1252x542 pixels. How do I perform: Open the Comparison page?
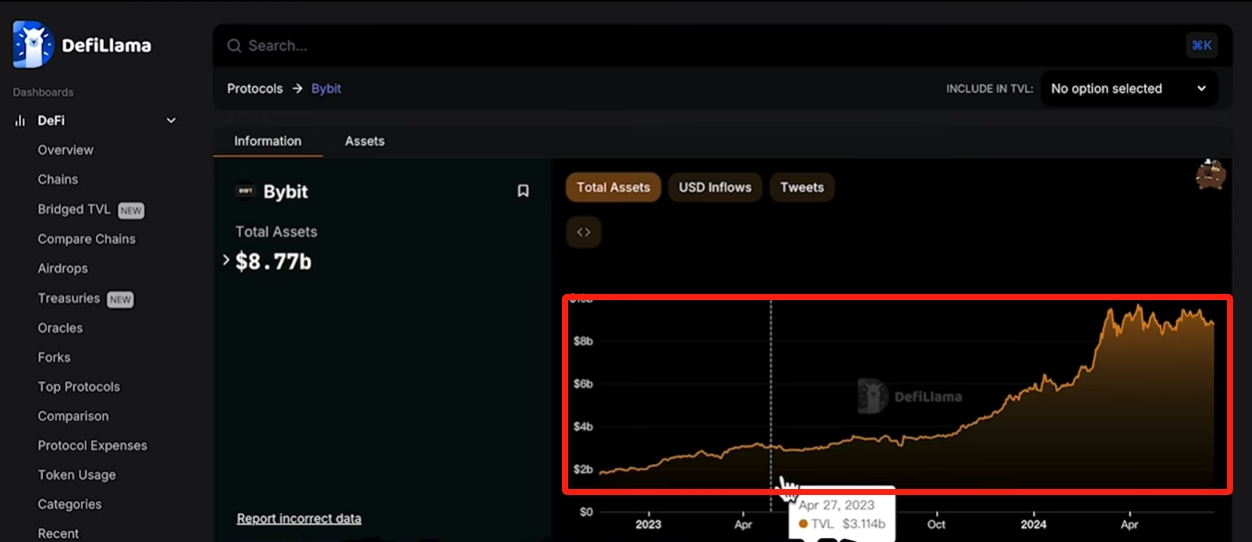point(73,416)
